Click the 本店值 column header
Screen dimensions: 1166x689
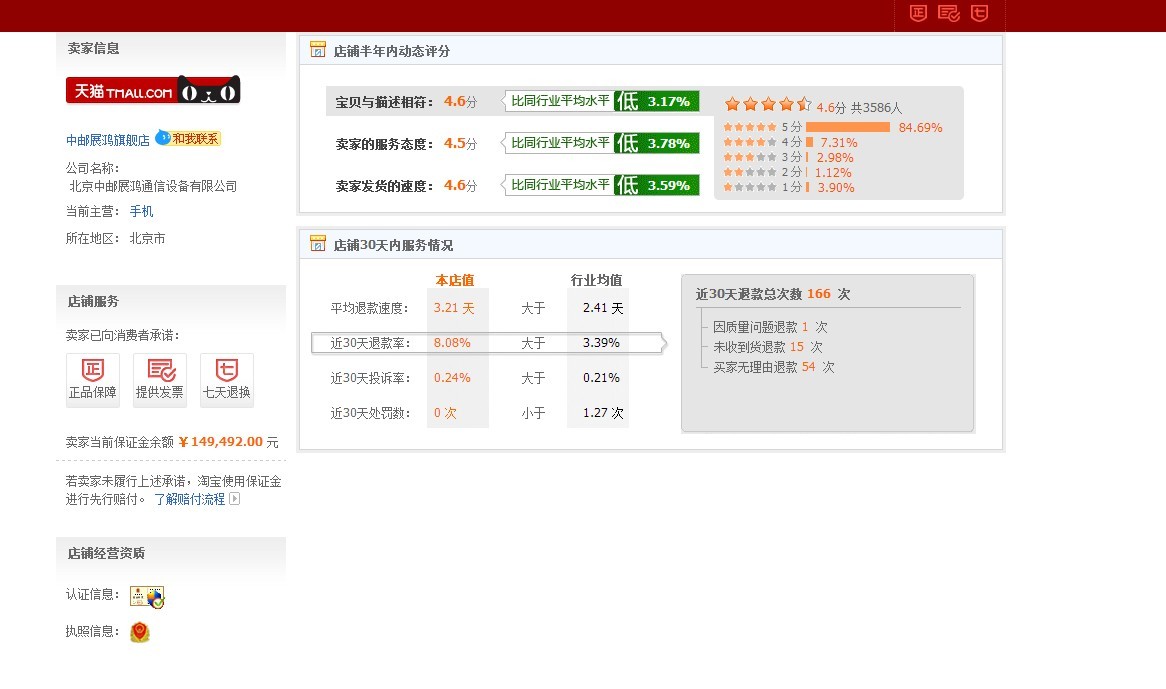tap(455, 280)
